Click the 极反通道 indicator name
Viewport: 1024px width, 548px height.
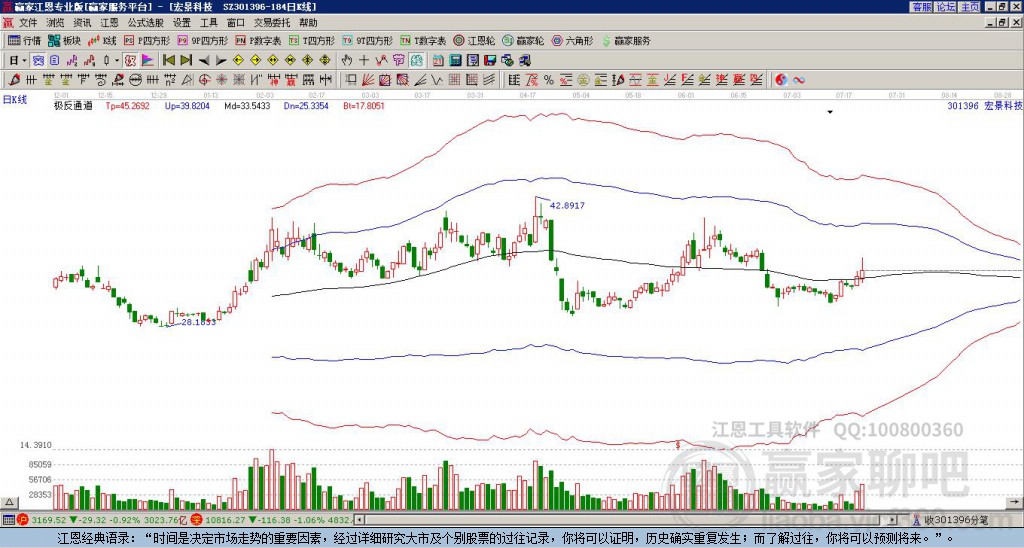pyautogui.click(x=73, y=105)
